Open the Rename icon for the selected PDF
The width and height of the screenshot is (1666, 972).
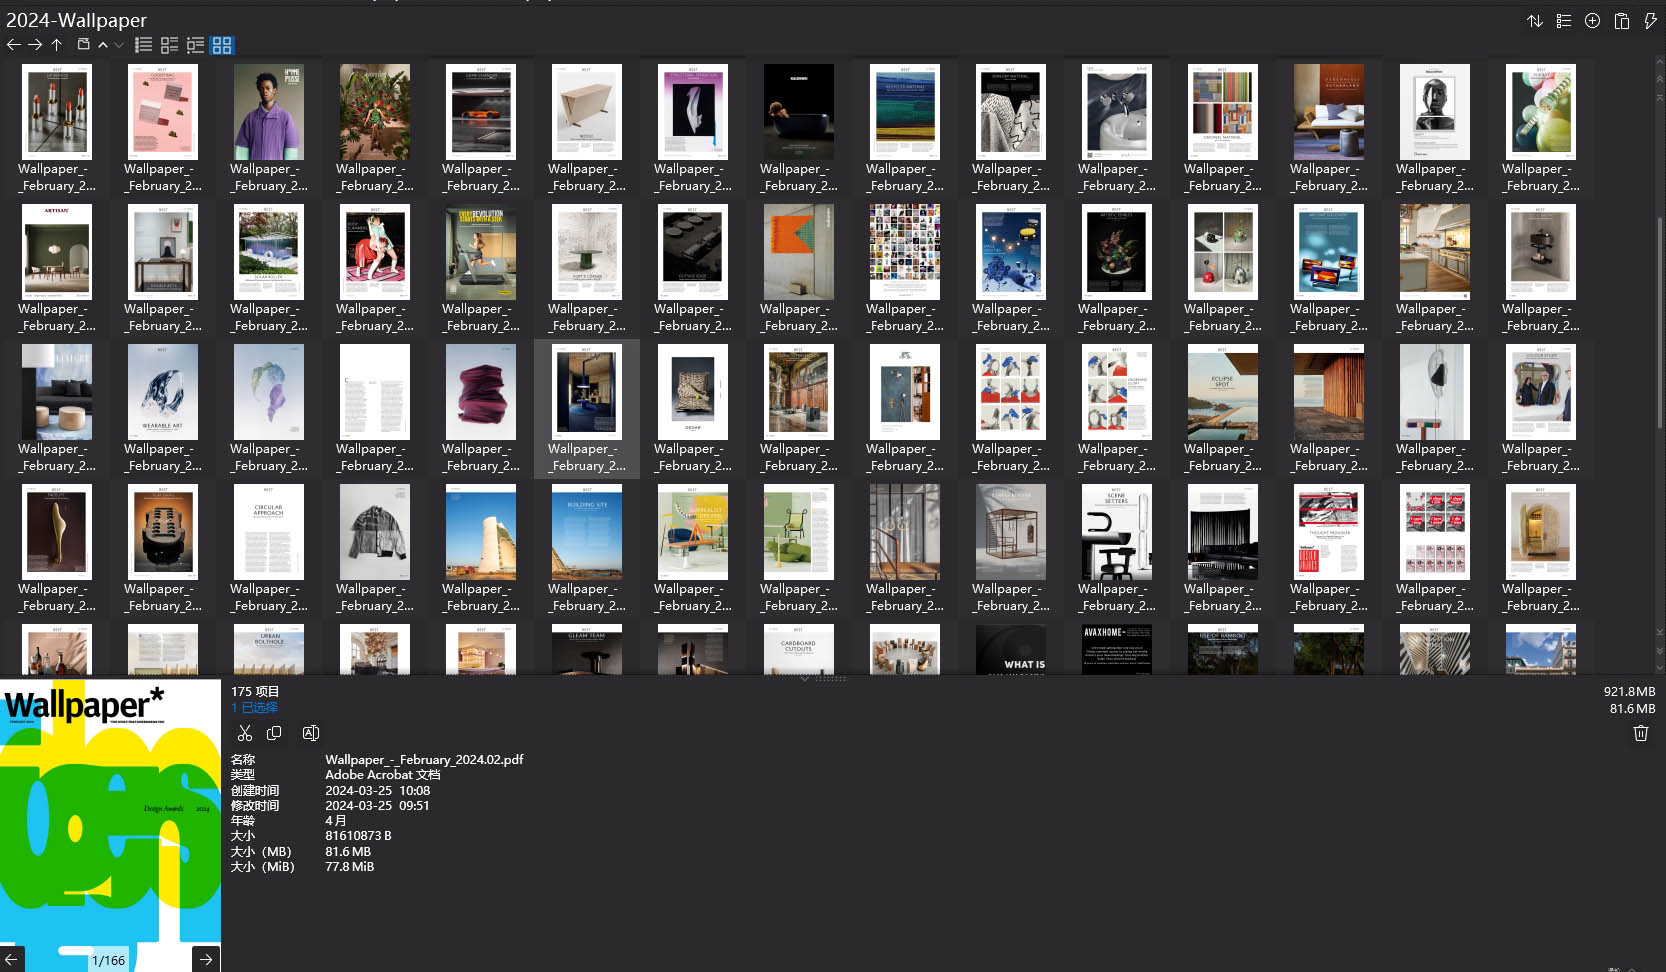click(310, 733)
